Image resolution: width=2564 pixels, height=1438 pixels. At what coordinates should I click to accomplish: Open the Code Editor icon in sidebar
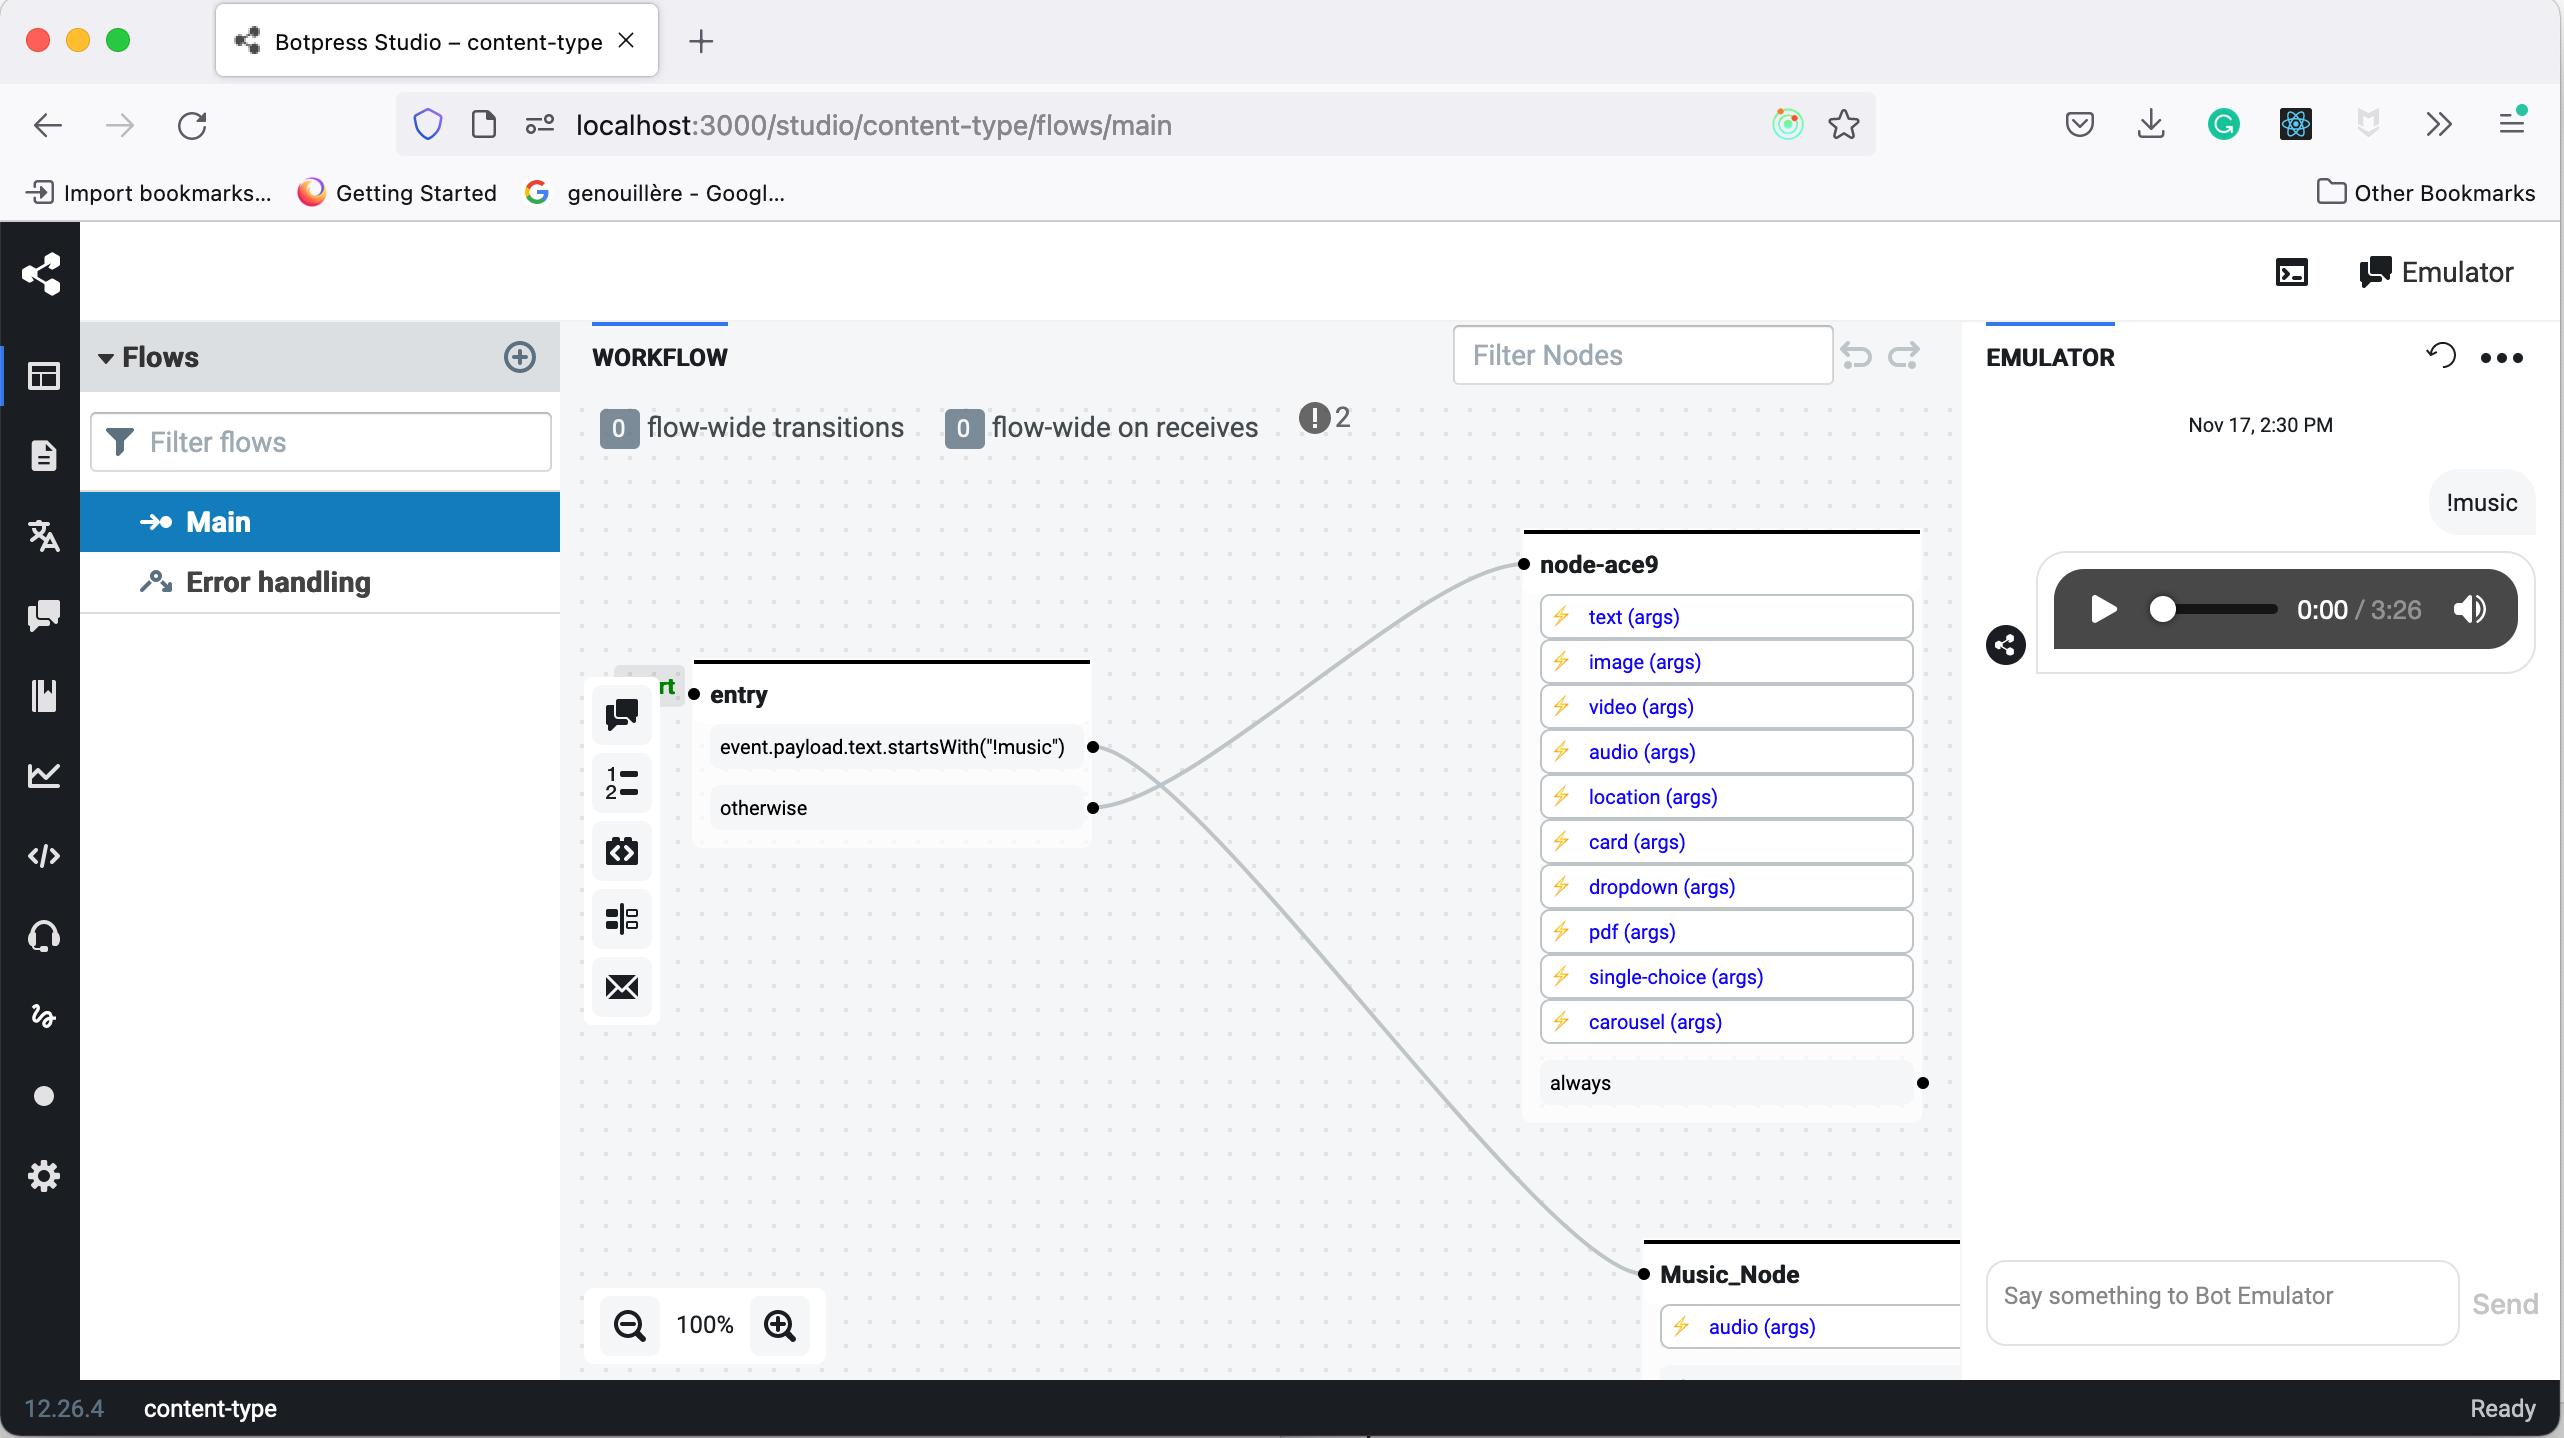[43, 856]
